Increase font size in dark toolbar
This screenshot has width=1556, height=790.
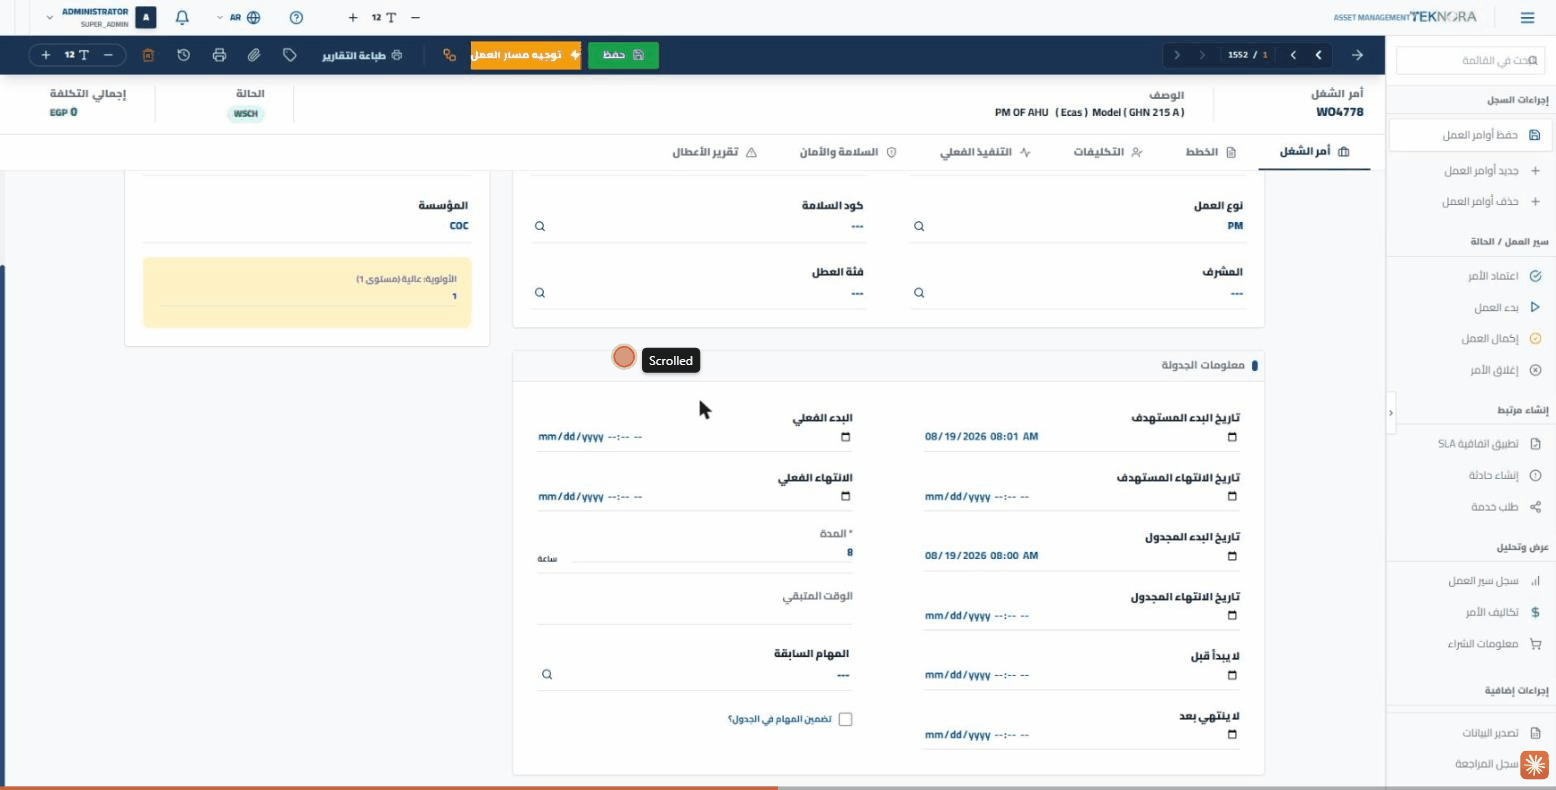46,55
